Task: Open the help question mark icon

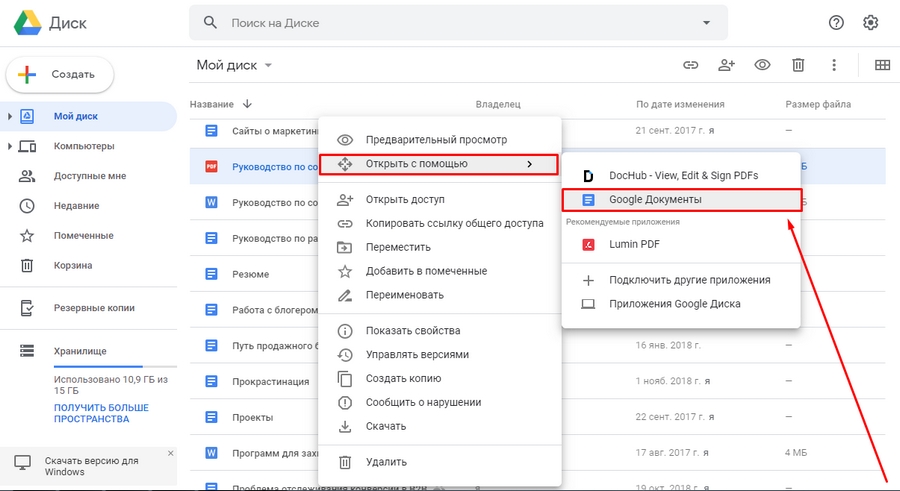Action: click(x=837, y=22)
